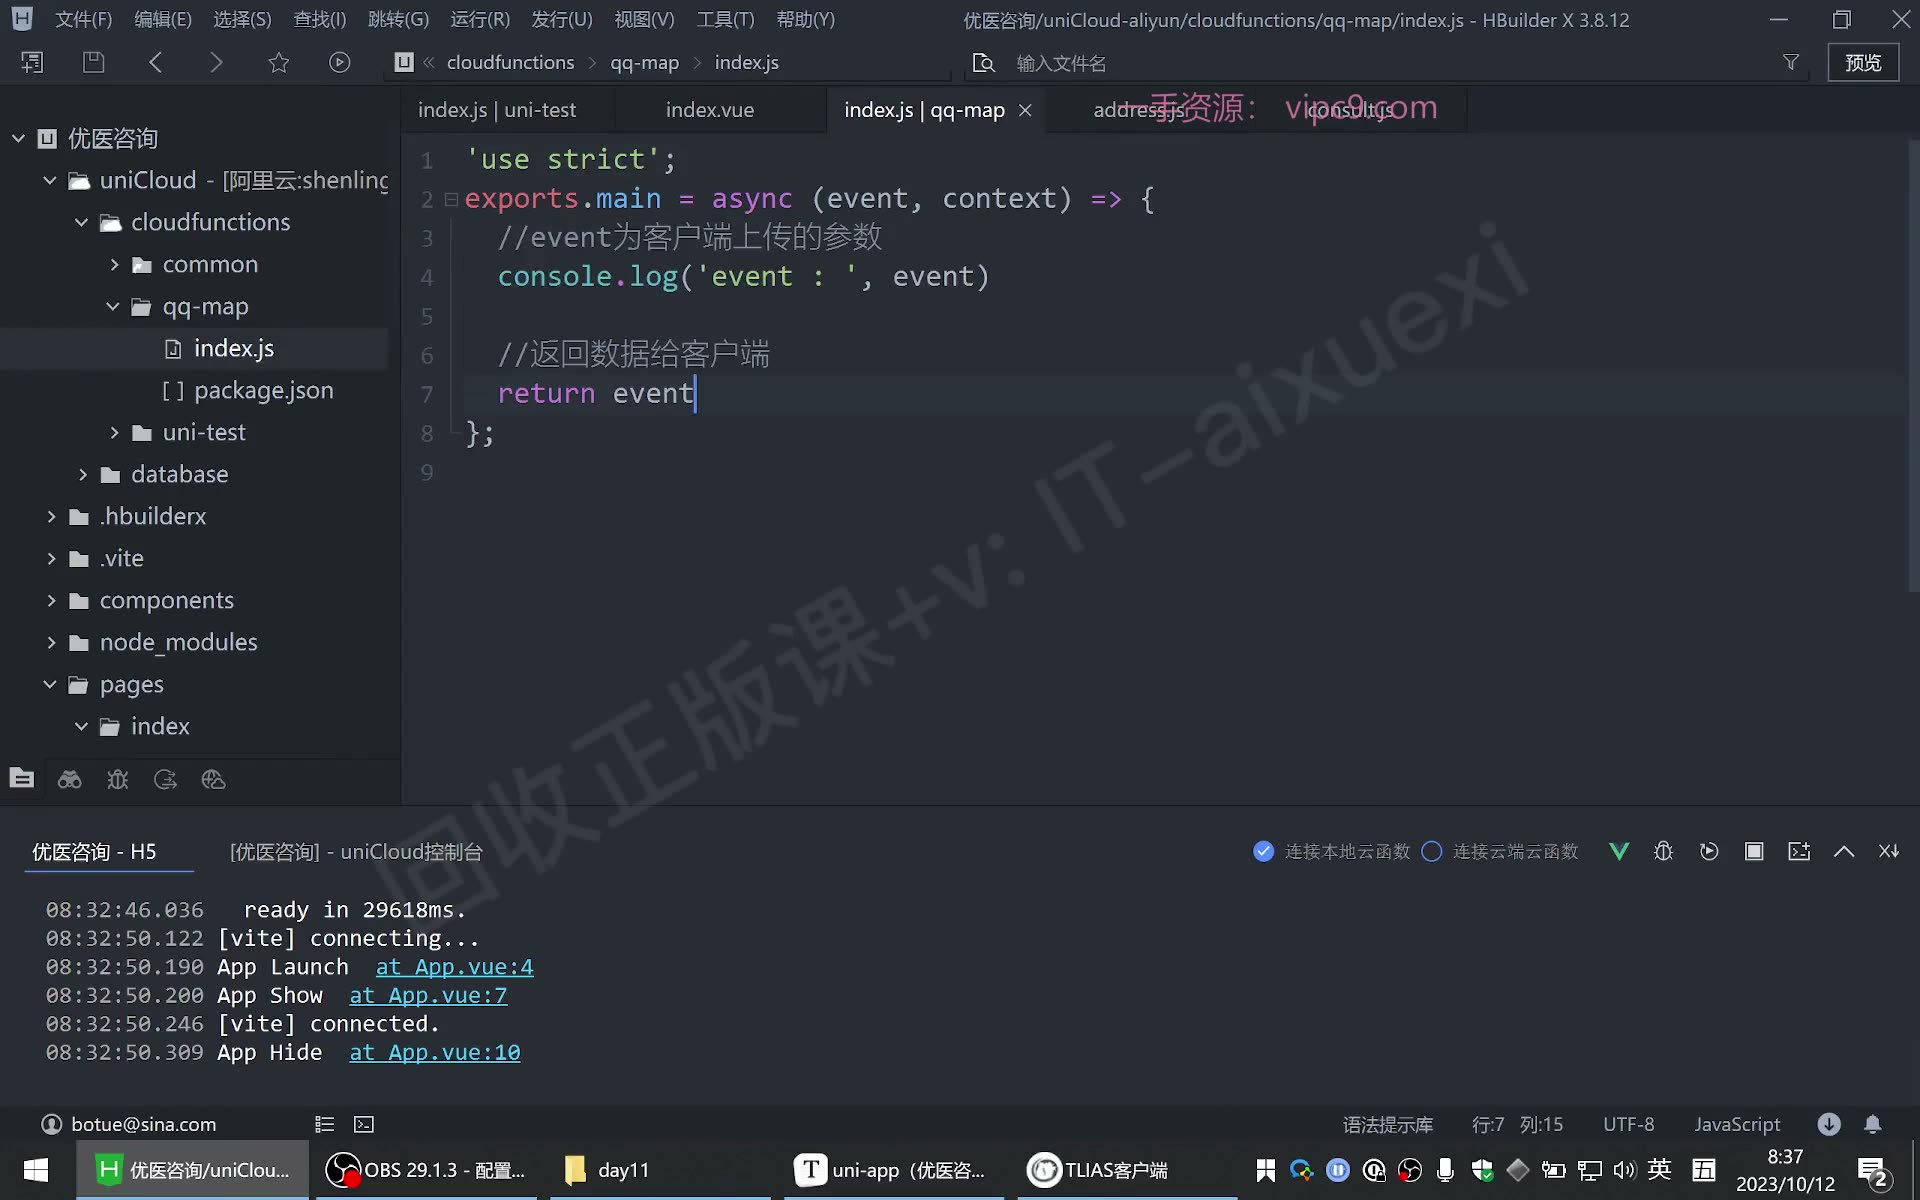Click the JavaScript language status entry
Viewport: 1920px width, 1200px height.
[x=1737, y=1124]
